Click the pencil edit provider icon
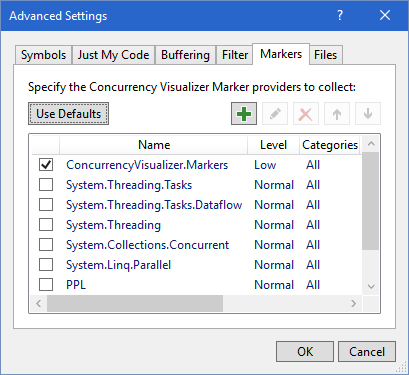The width and height of the screenshot is (409, 375). point(275,114)
